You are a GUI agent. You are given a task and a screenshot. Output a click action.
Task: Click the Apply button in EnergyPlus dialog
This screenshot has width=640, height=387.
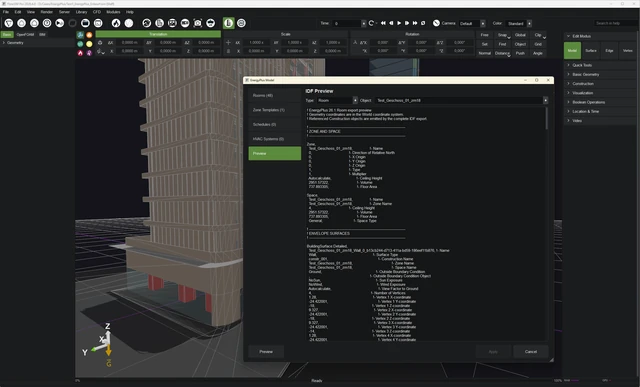click(x=493, y=351)
